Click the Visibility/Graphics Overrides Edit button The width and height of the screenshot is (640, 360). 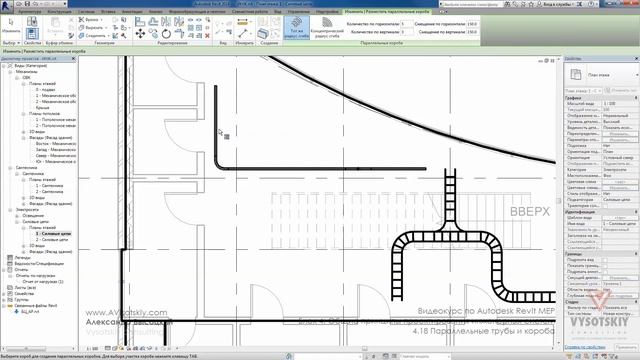coord(620,134)
